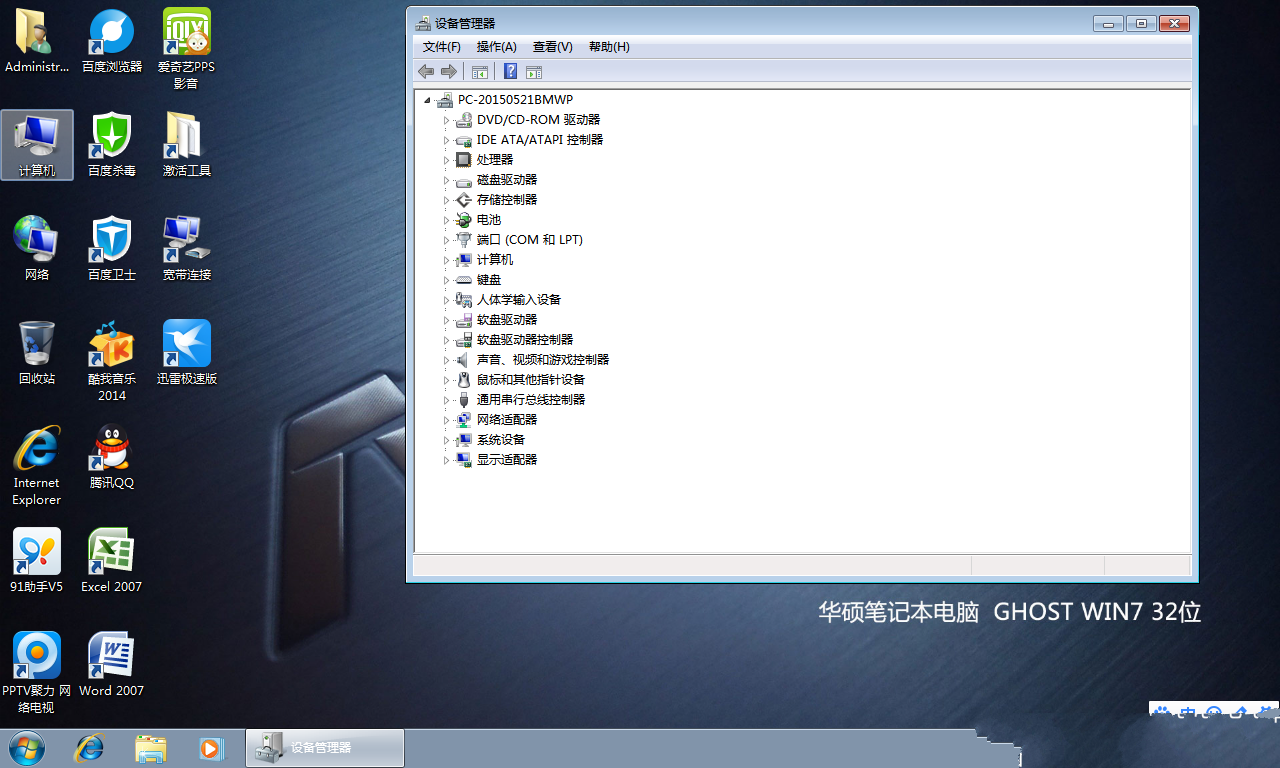This screenshot has height=768, width=1280.
Task: Click the show/hide console tree toolbar icon
Action: pos(480,71)
